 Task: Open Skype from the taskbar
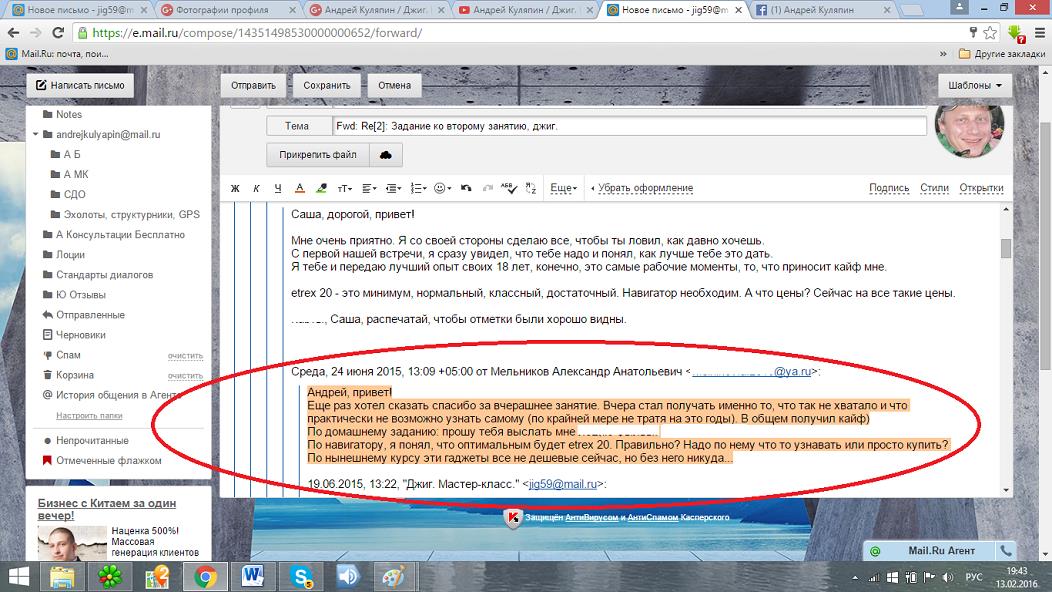[301, 577]
